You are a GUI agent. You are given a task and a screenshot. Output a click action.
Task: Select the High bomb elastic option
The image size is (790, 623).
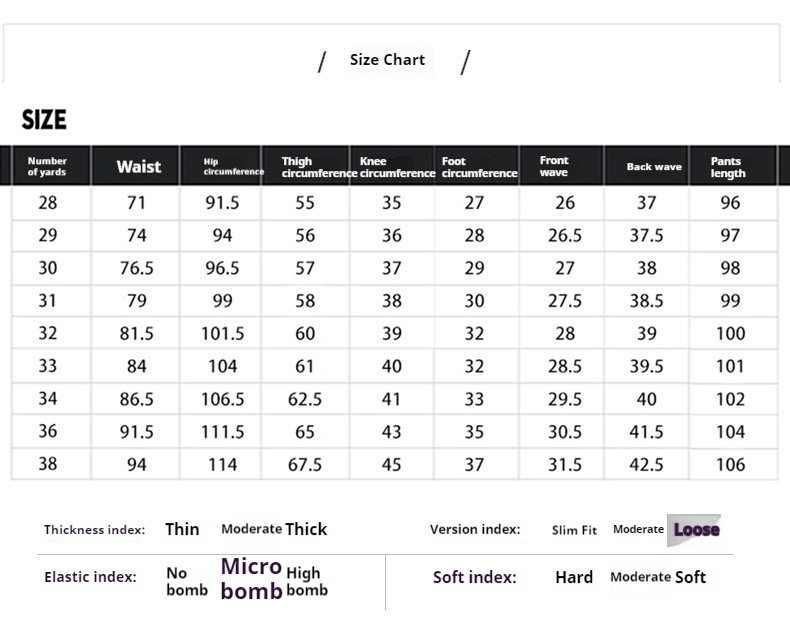pyautogui.click(x=307, y=581)
